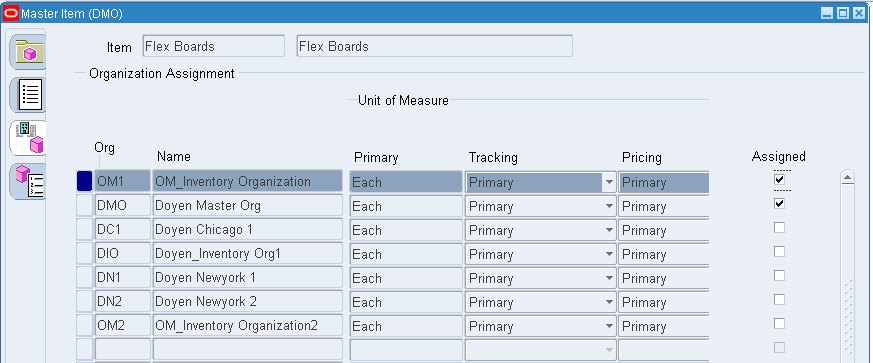Maximize the Master Item window
The width and height of the screenshot is (873, 363).
(x=843, y=13)
